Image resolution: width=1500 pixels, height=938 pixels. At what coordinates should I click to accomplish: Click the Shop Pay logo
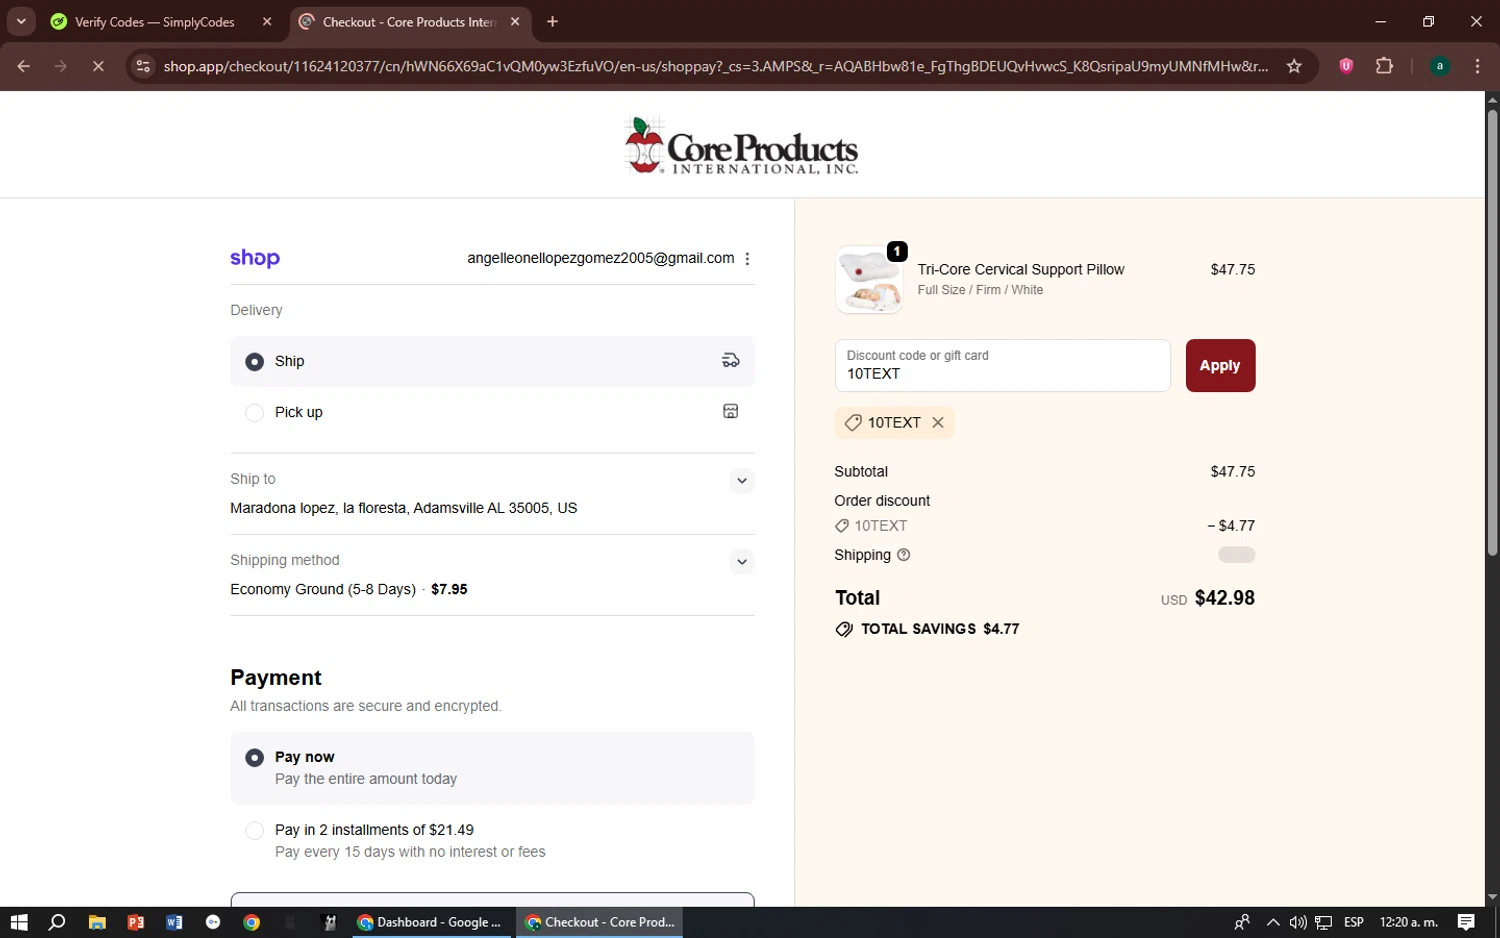pyautogui.click(x=255, y=258)
